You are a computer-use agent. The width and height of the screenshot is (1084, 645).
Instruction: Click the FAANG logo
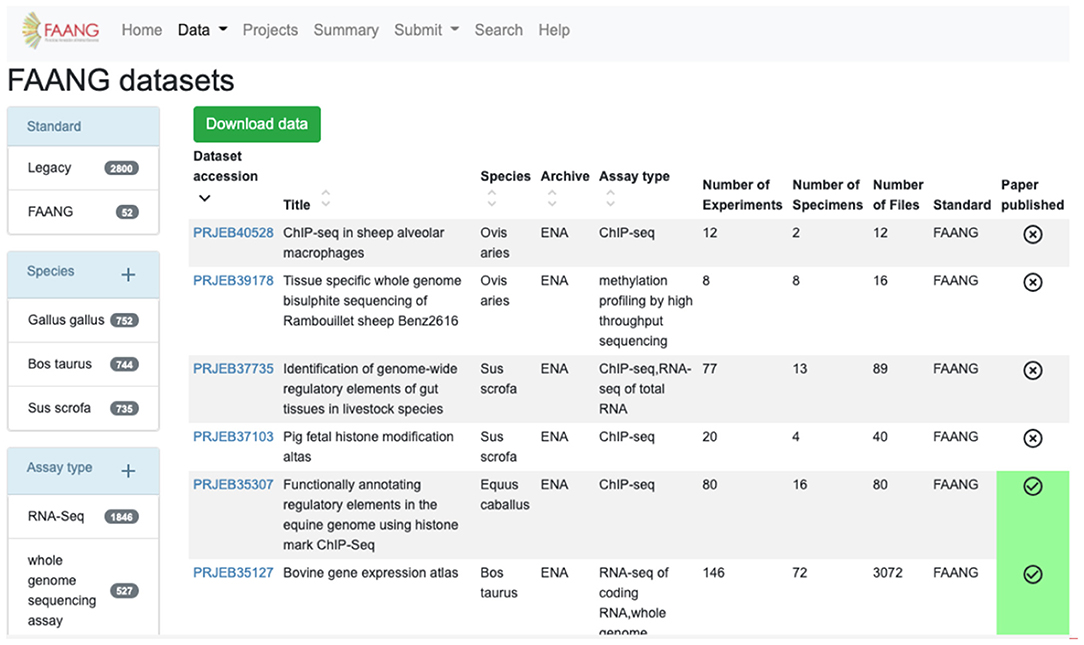[60, 30]
